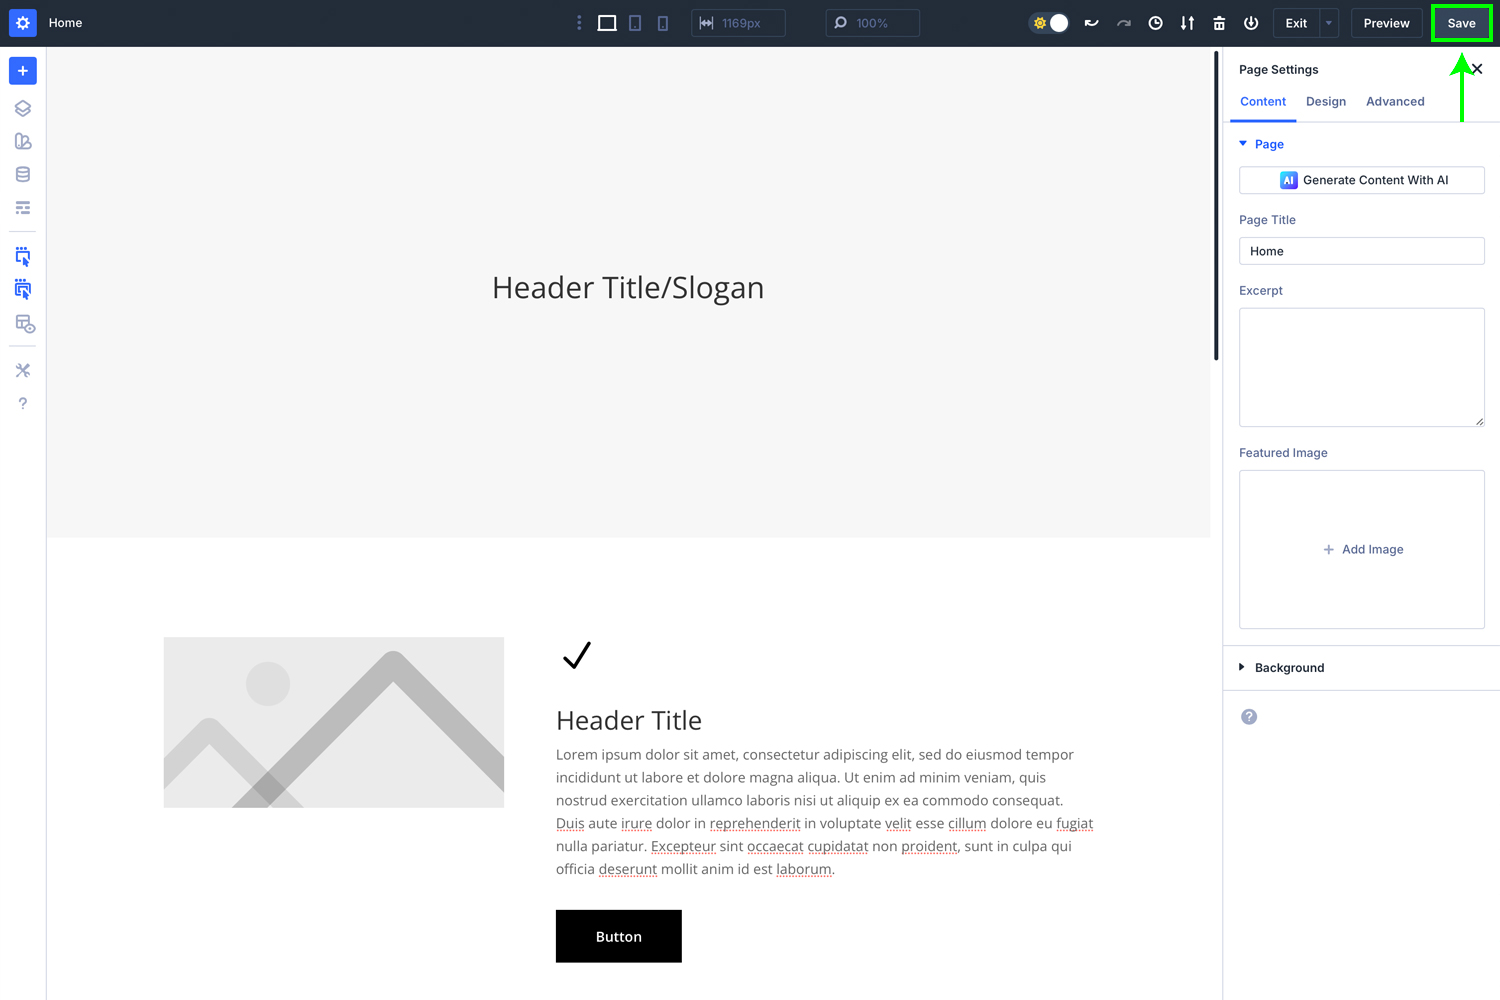The height and width of the screenshot is (1000, 1500).
Task: Switch to tablet preview mode
Action: (x=635, y=22)
